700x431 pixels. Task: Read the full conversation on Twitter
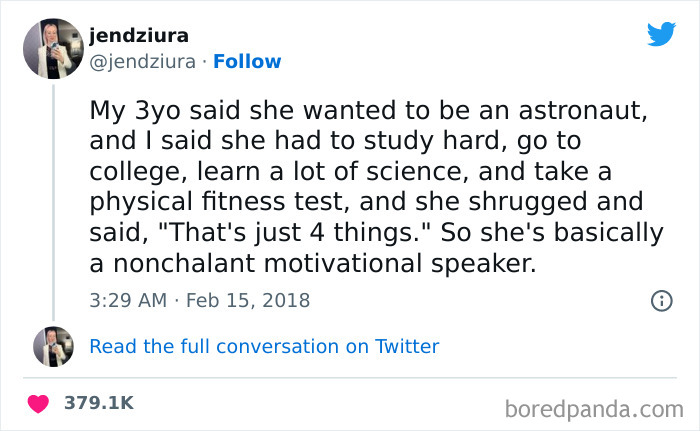264,347
